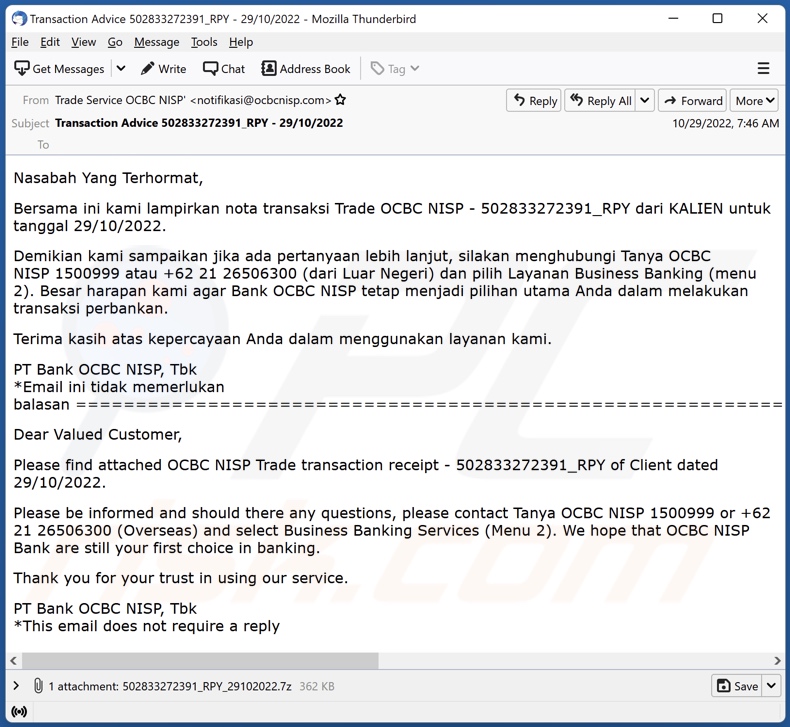Open the Get Messages dropdown arrow
790x727 pixels.
pyautogui.click(x=121, y=69)
